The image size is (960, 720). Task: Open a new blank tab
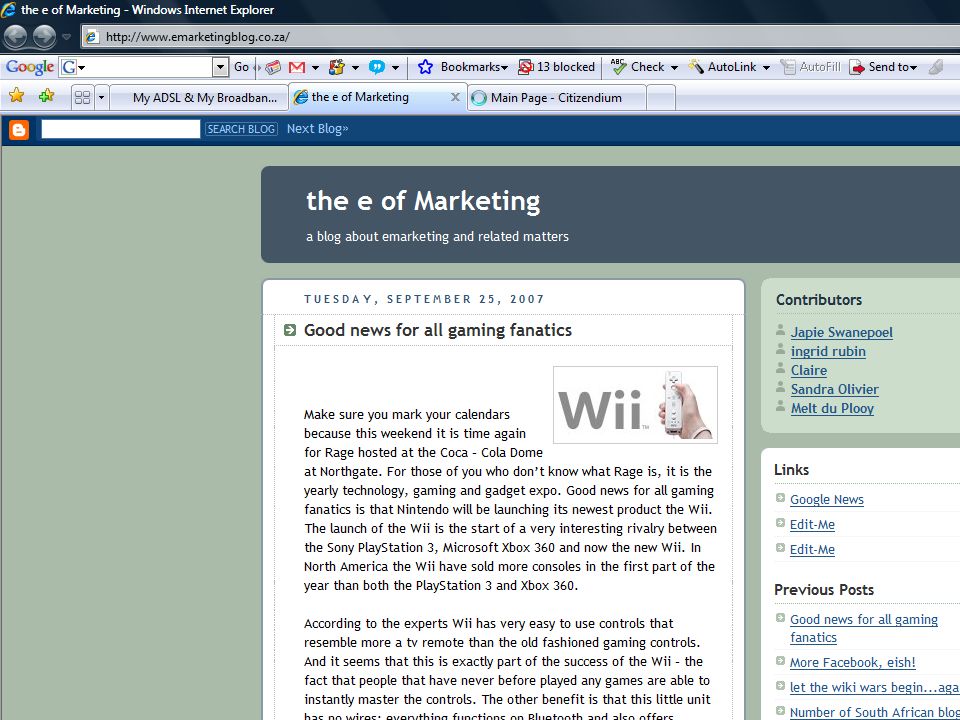[661, 97]
